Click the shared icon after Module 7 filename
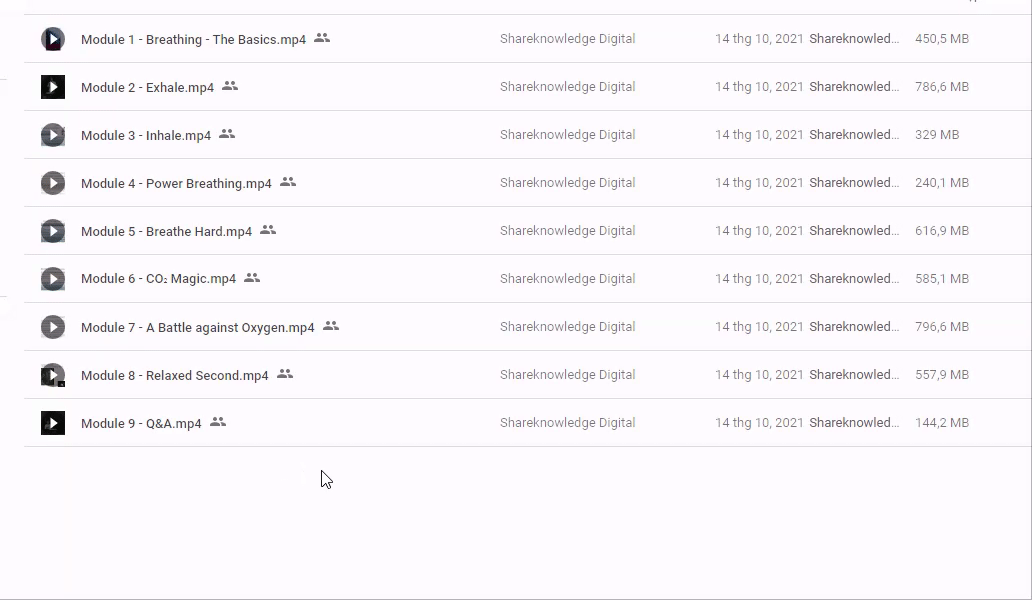 (331, 326)
